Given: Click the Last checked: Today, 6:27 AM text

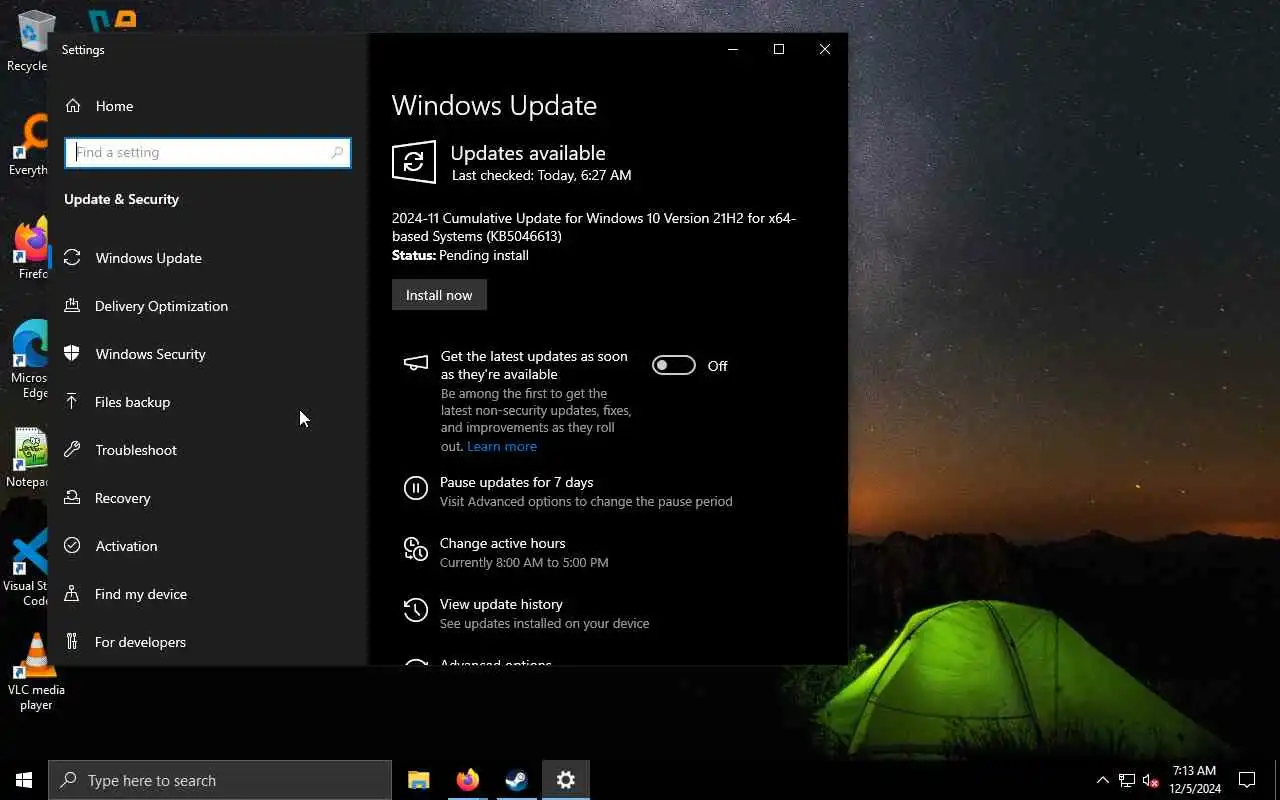Looking at the screenshot, I should click(x=541, y=175).
